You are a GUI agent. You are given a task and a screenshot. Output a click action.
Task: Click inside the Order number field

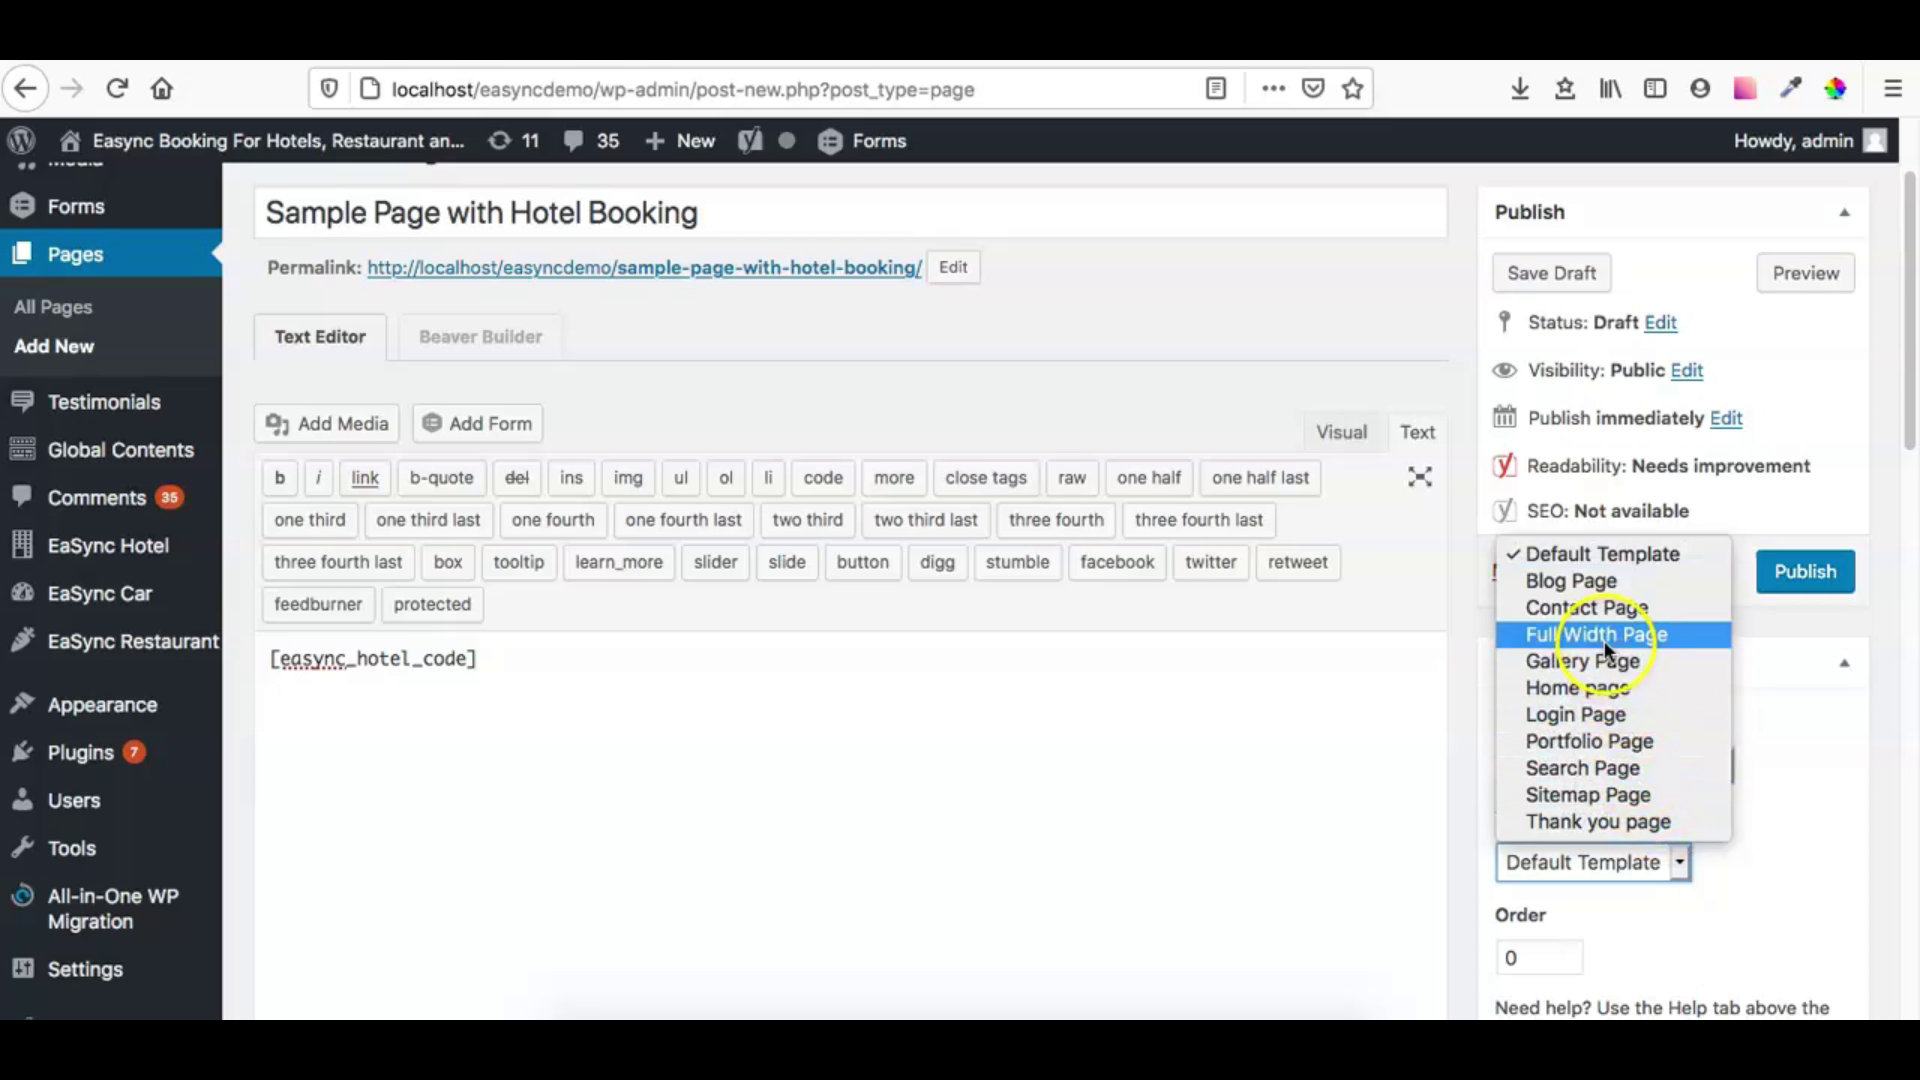[x=1539, y=957]
